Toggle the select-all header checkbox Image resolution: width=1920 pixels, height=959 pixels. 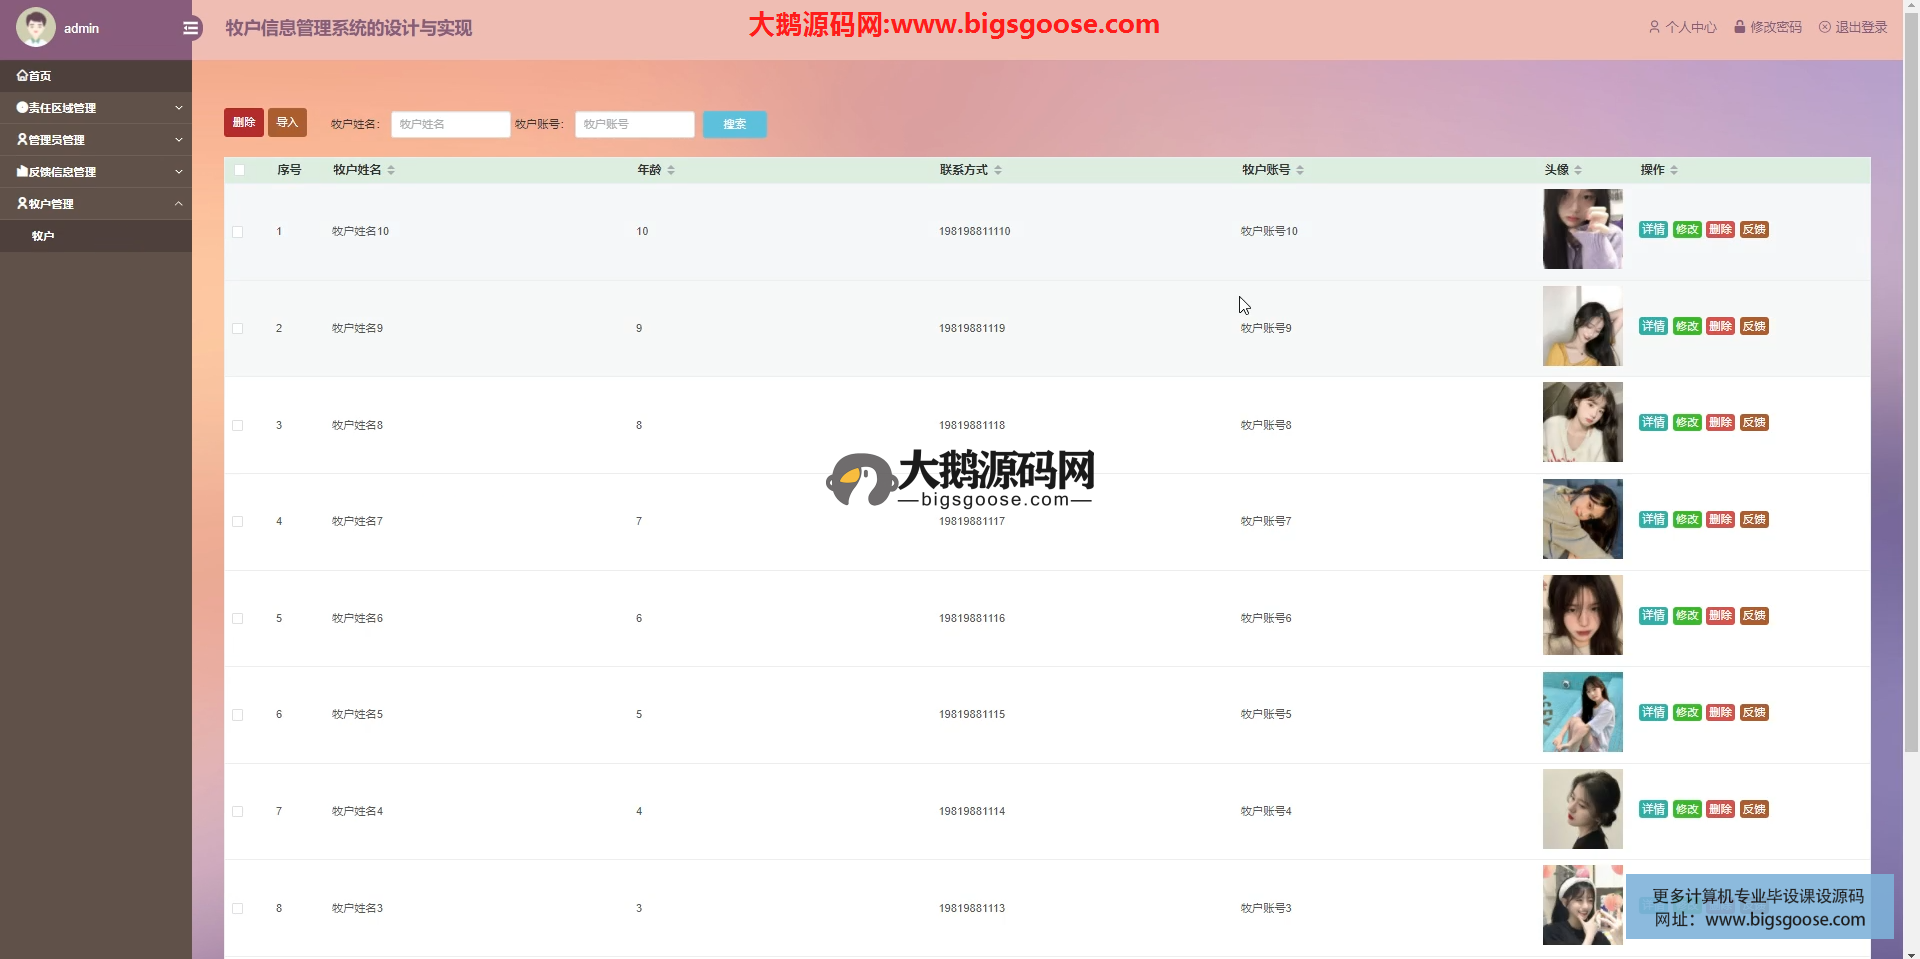point(239,170)
